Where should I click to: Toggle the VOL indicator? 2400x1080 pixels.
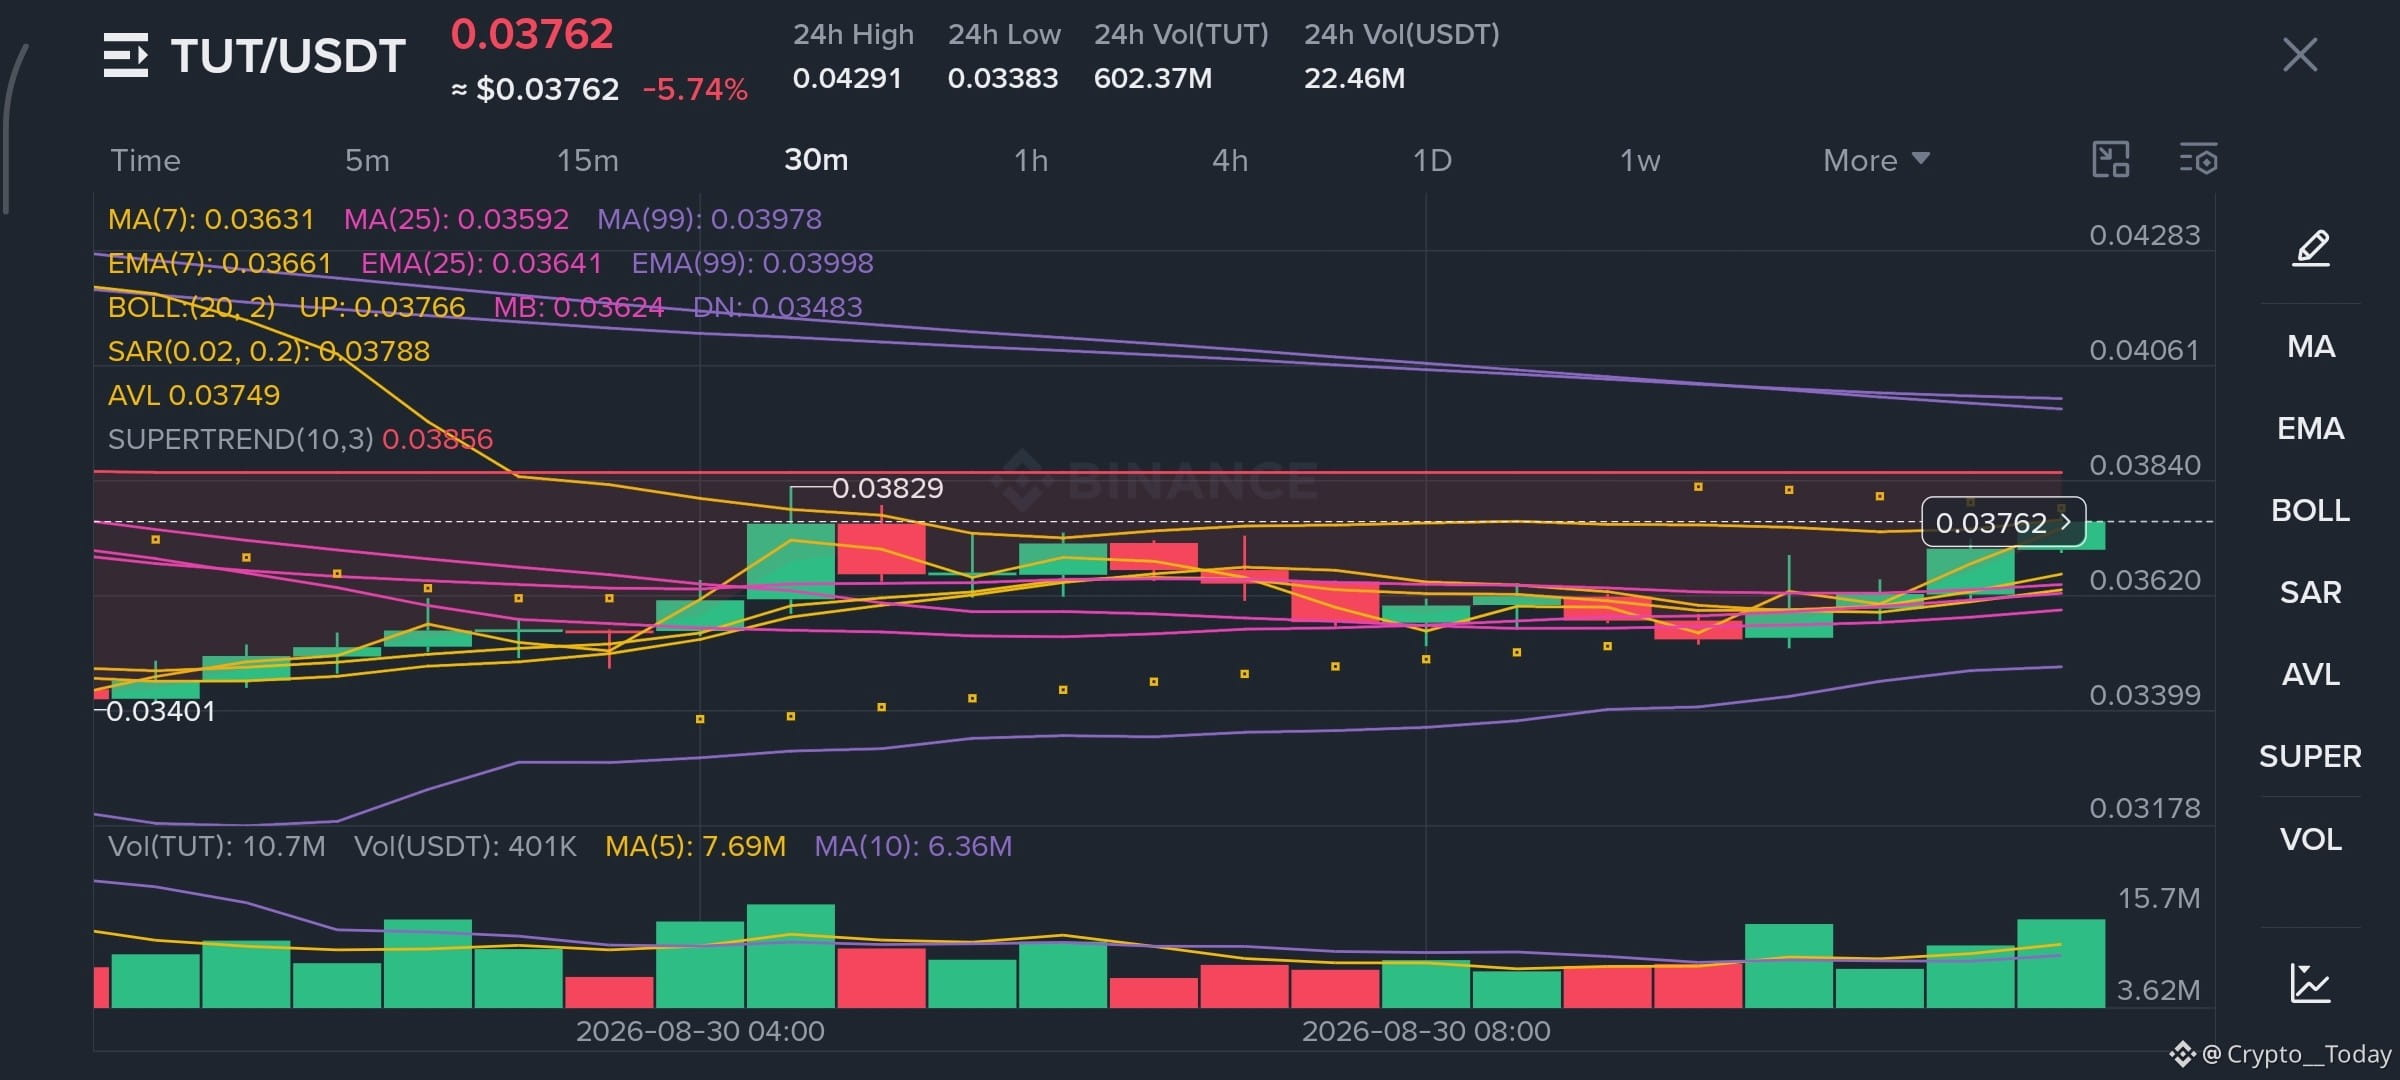[x=2311, y=838]
